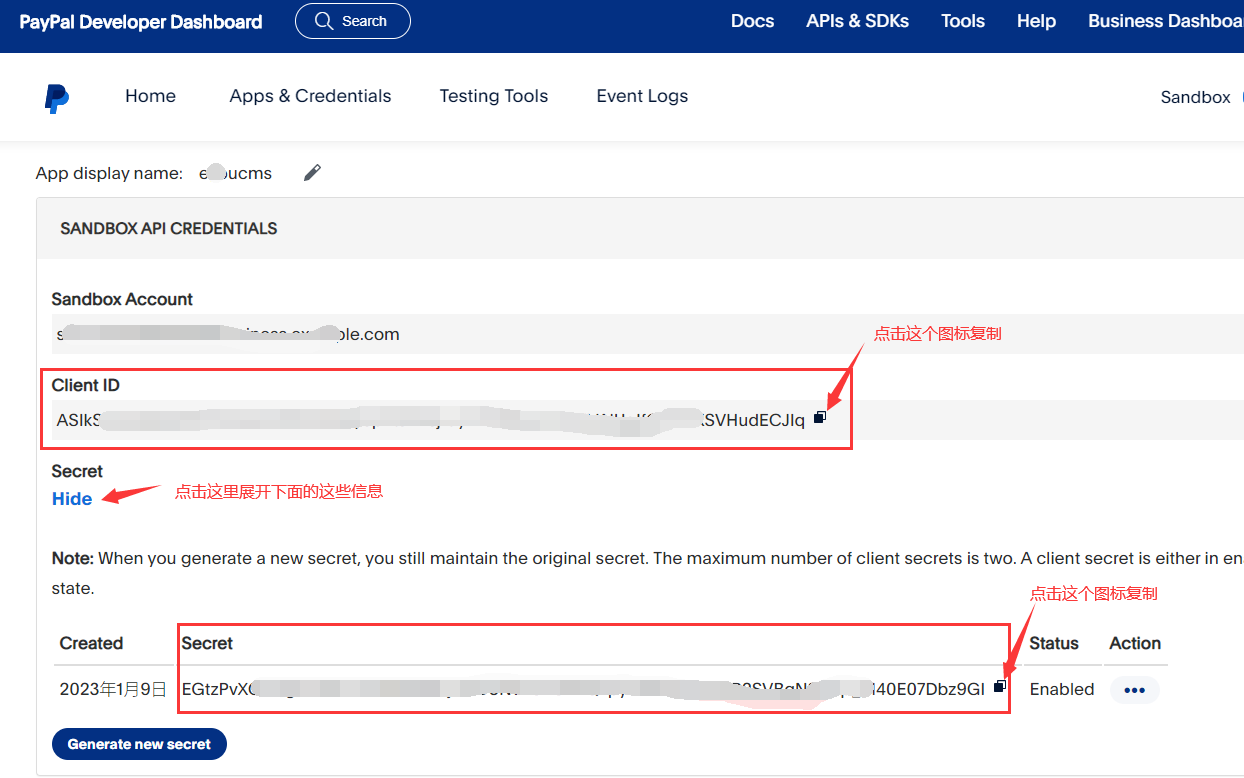Screen dimensions: 1244x778
Task: Click the 2023年1月9日 created date
Action: click(x=113, y=689)
